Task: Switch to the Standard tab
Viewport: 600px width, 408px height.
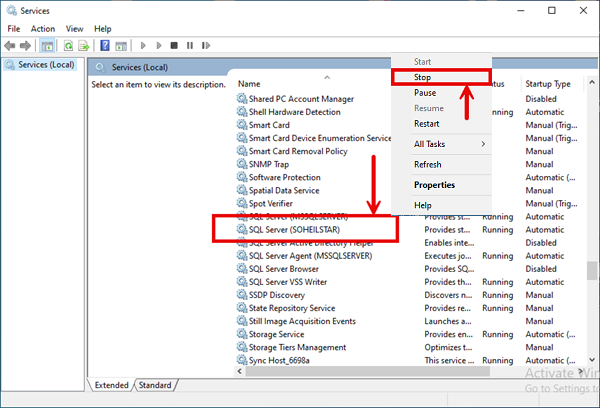Action: pos(155,385)
